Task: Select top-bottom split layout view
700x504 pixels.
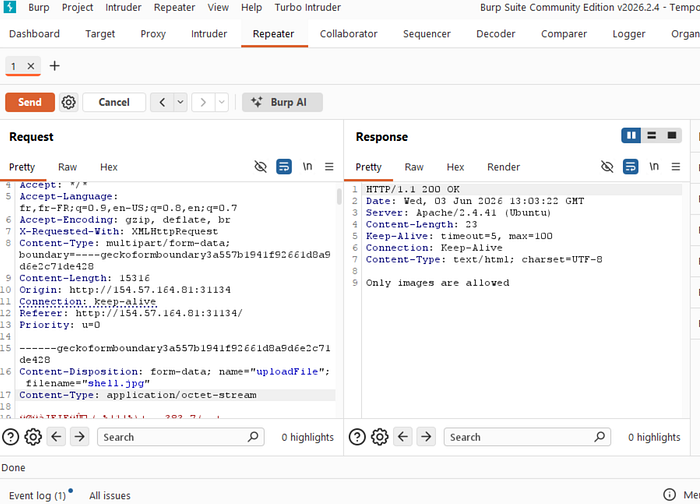Action: point(651,135)
